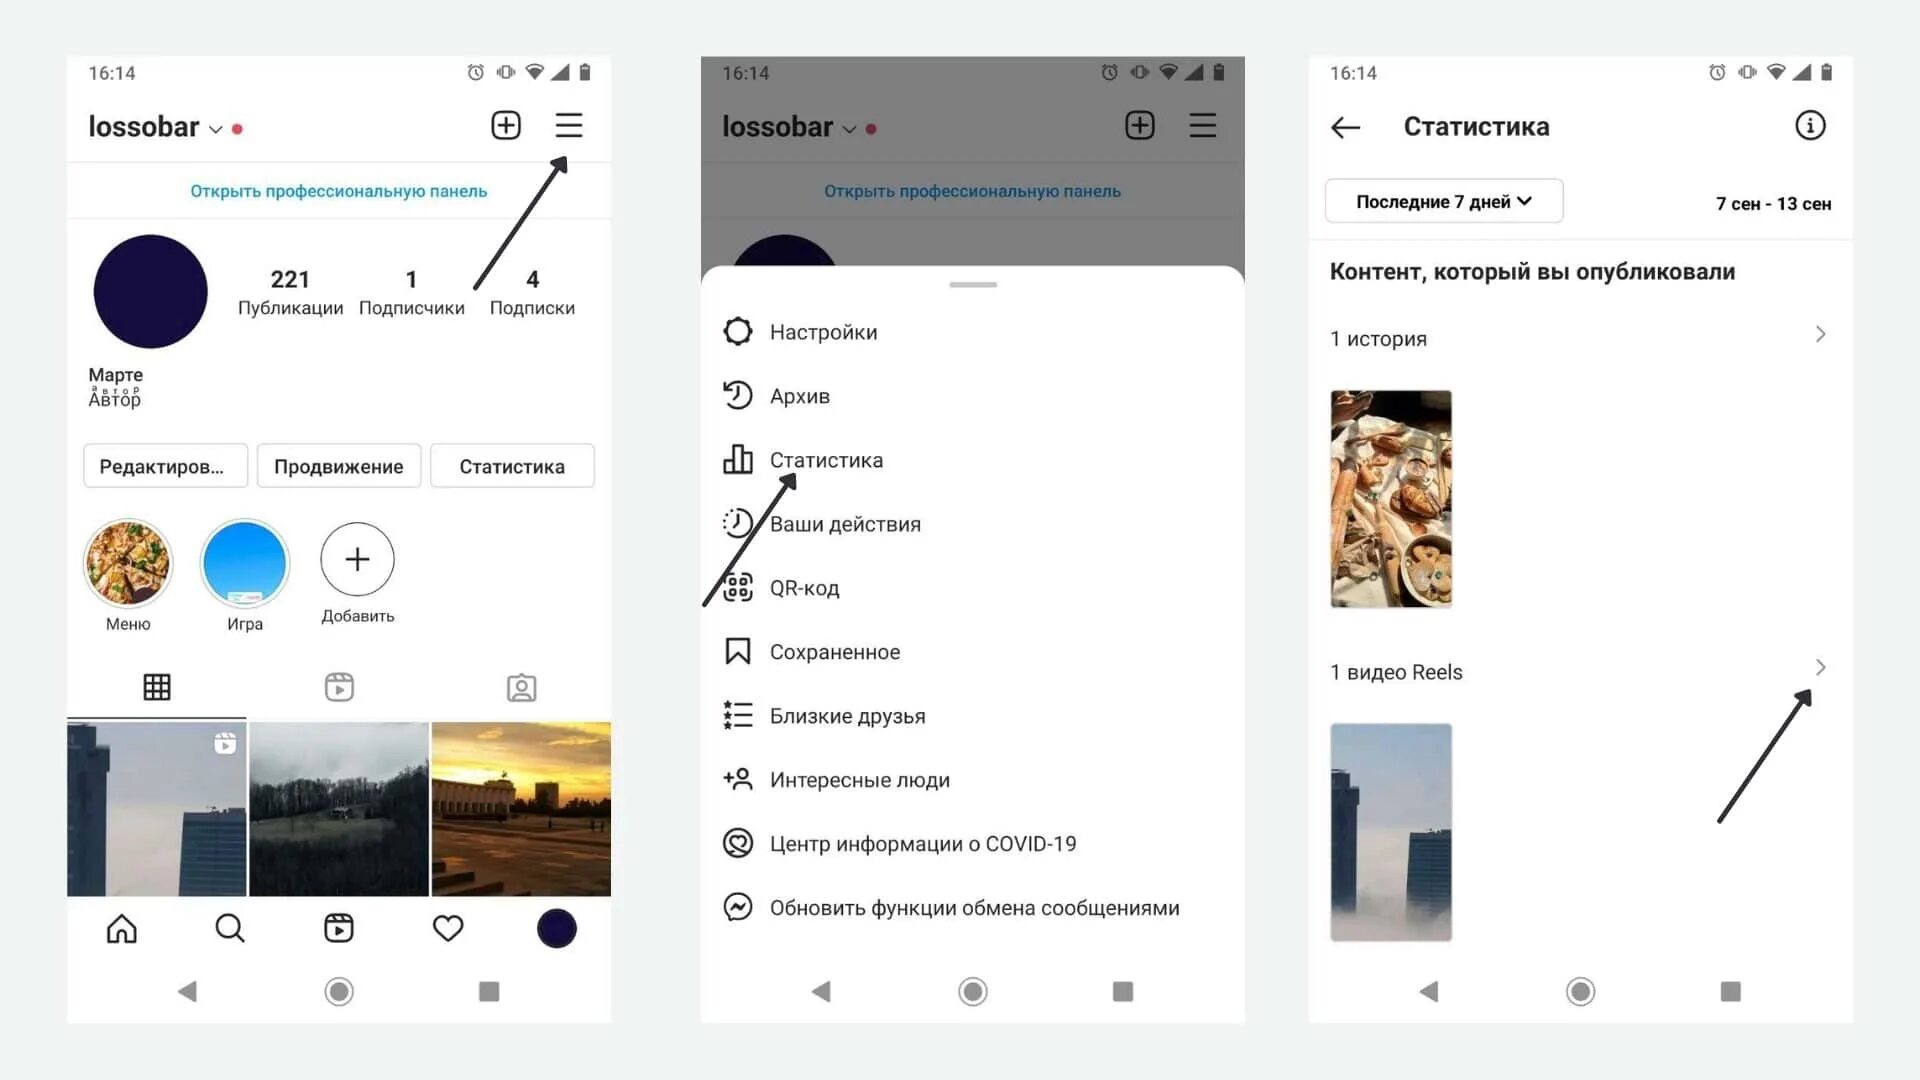Select Последние 7 дней time period dropdown

click(x=1439, y=202)
